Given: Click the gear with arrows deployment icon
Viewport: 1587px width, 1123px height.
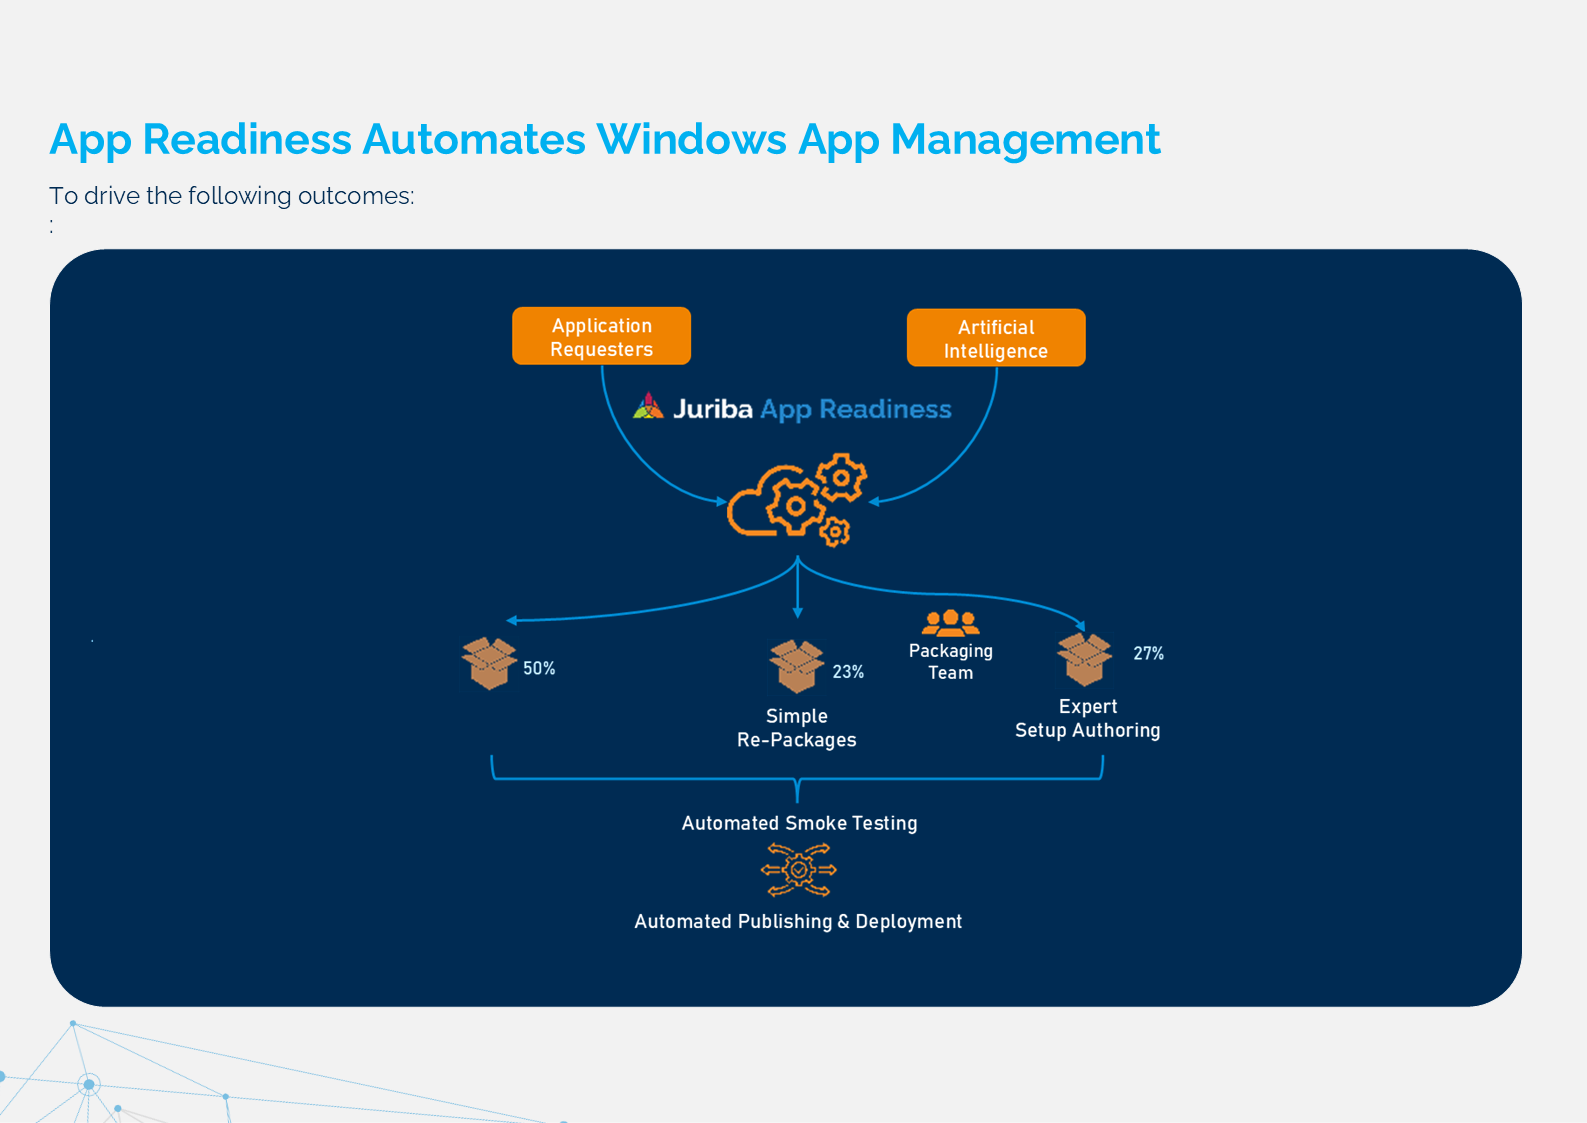Looking at the screenshot, I should point(798,870).
